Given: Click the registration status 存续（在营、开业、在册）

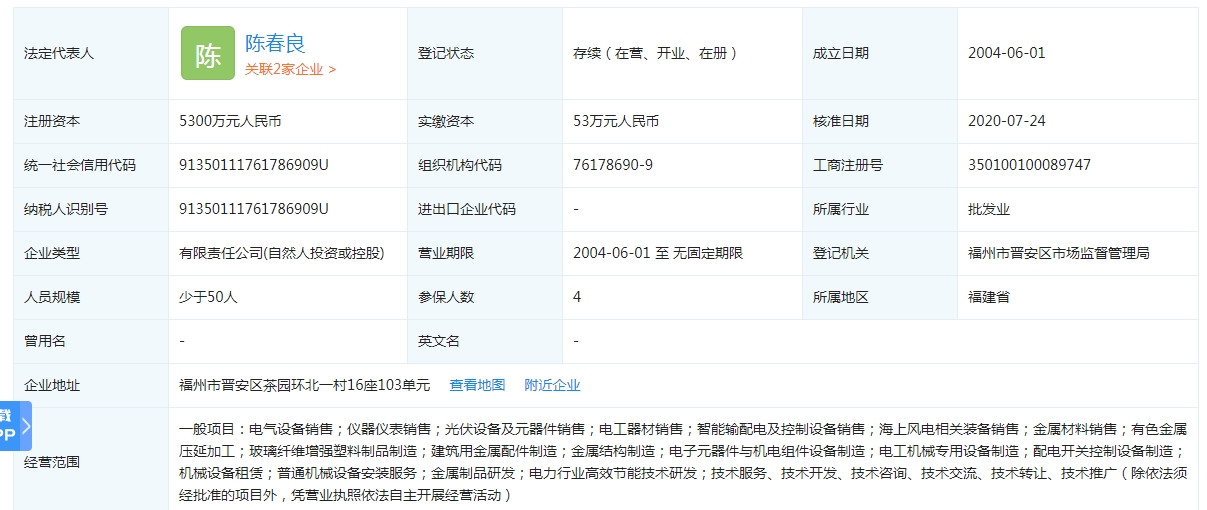Looking at the screenshot, I should (655, 53).
